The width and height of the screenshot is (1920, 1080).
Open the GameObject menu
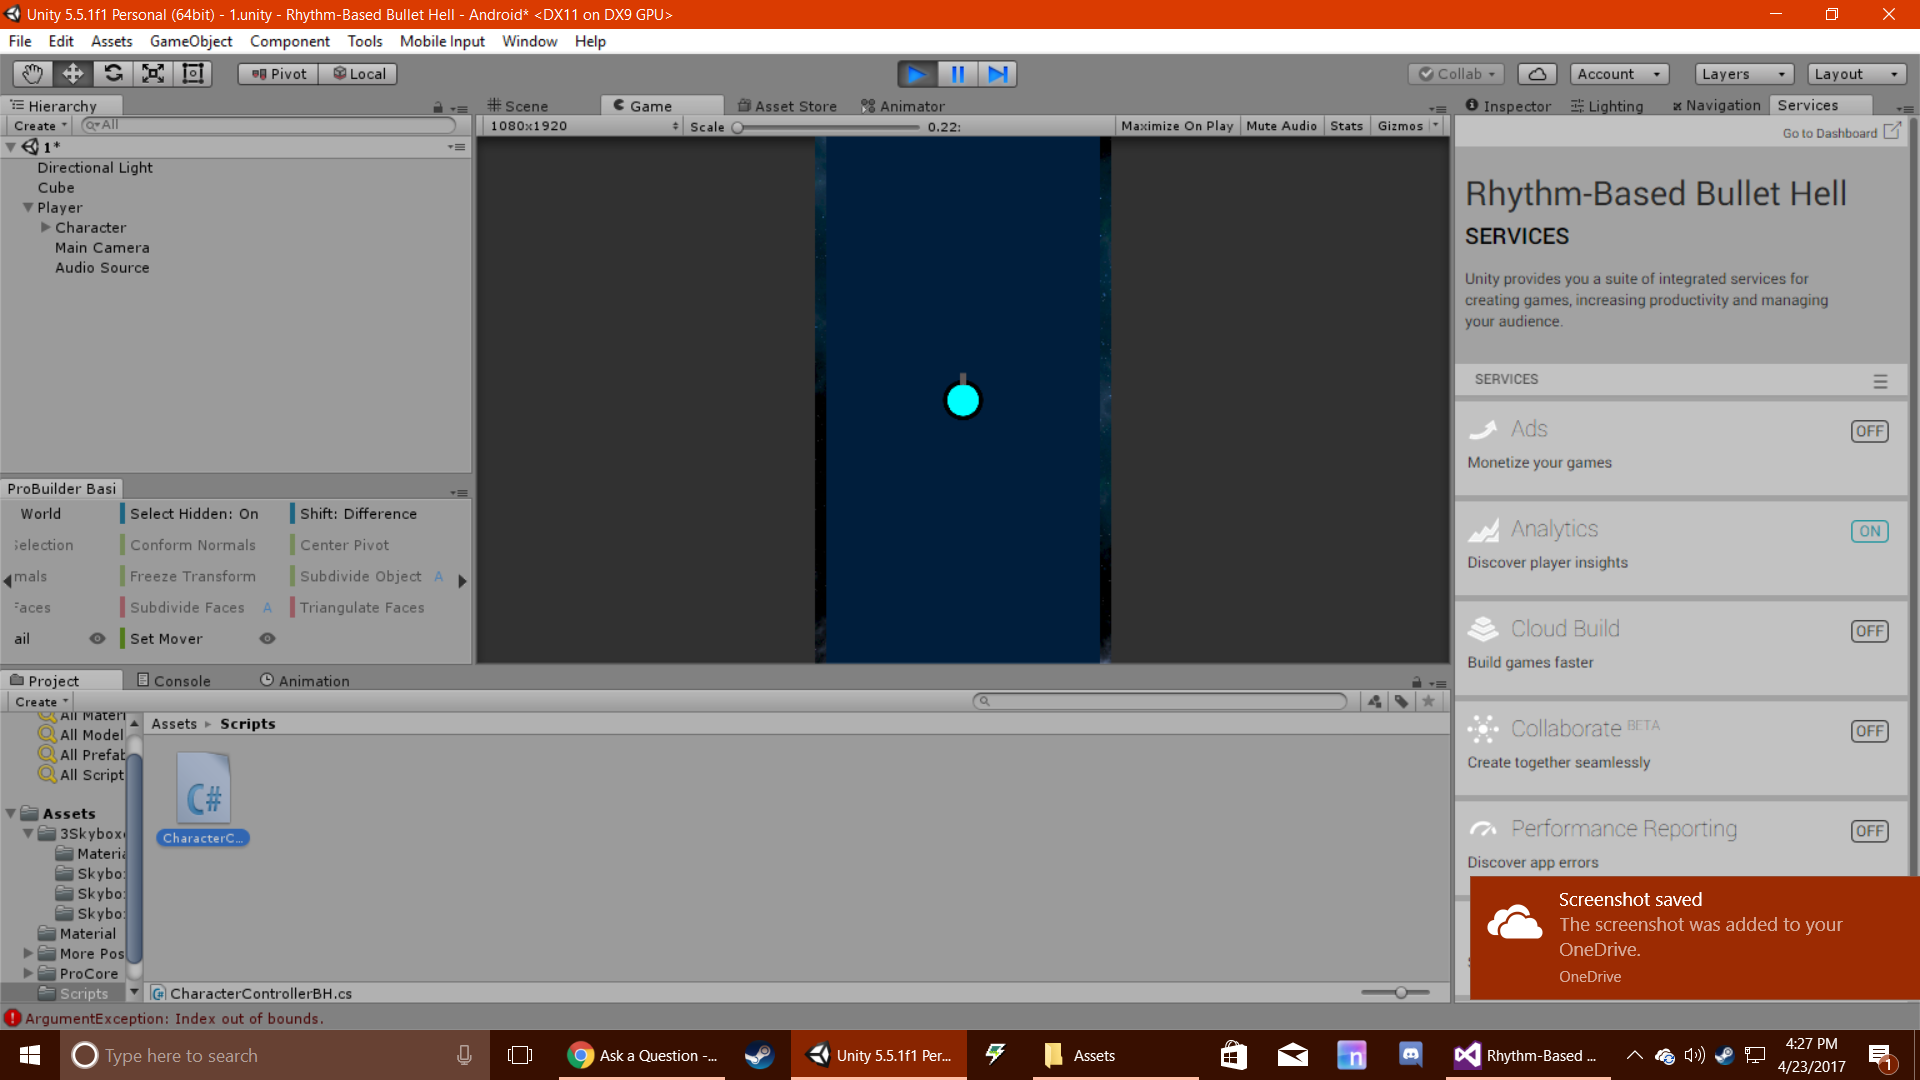click(191, 41)
